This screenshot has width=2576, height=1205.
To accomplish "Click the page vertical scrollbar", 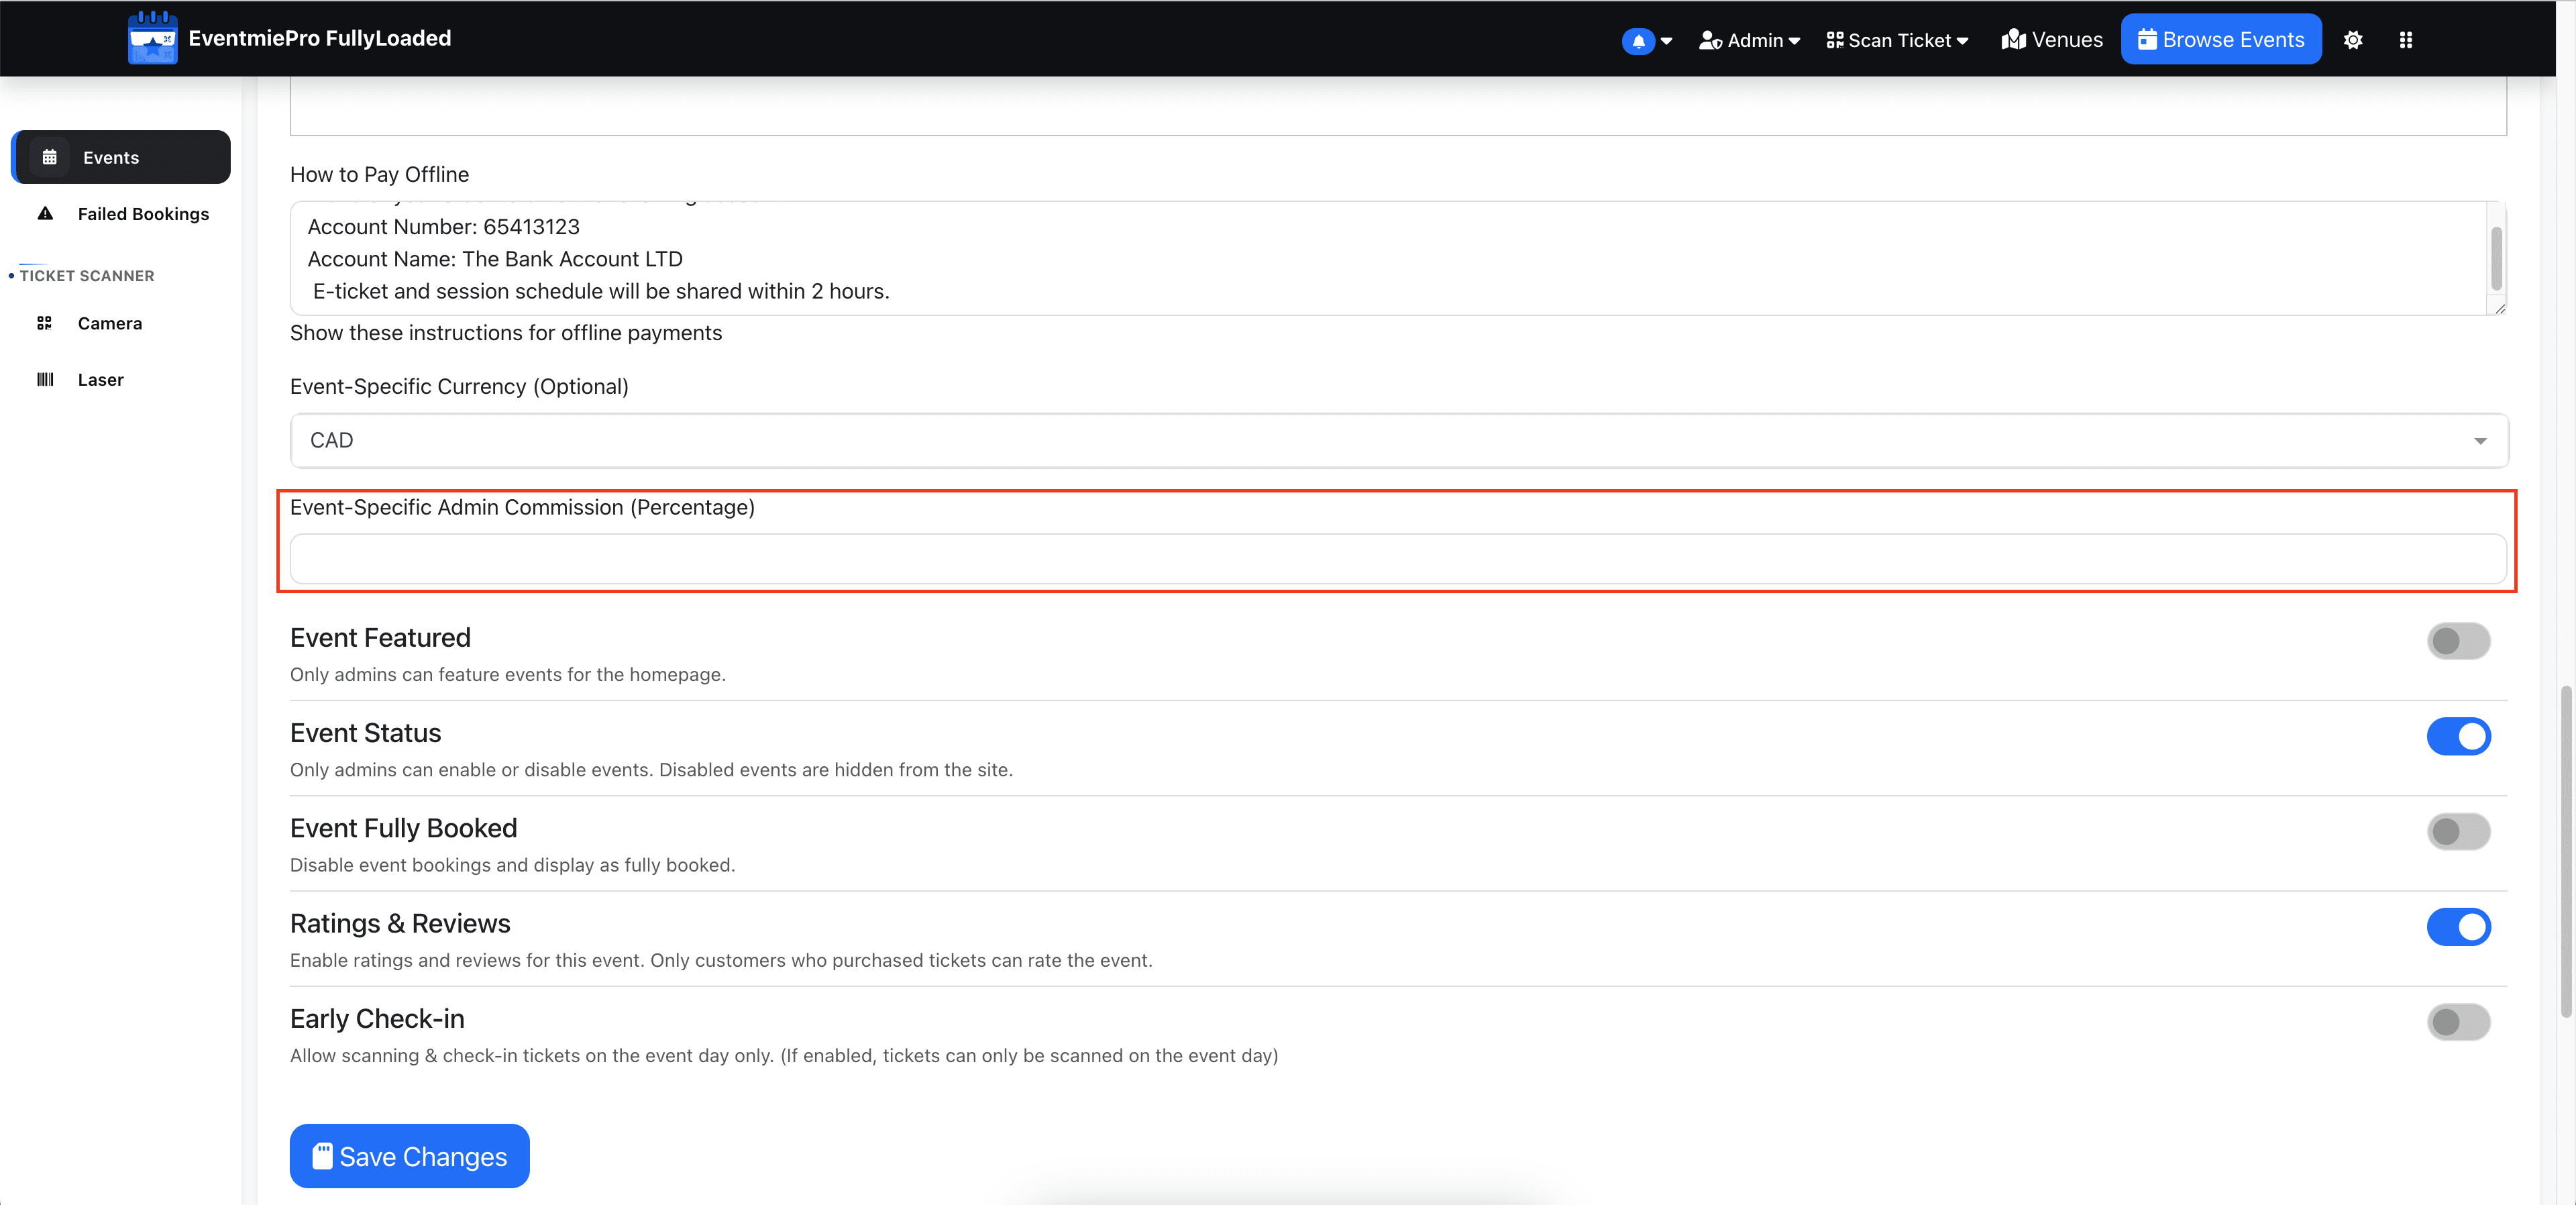I will point(2566,852).
